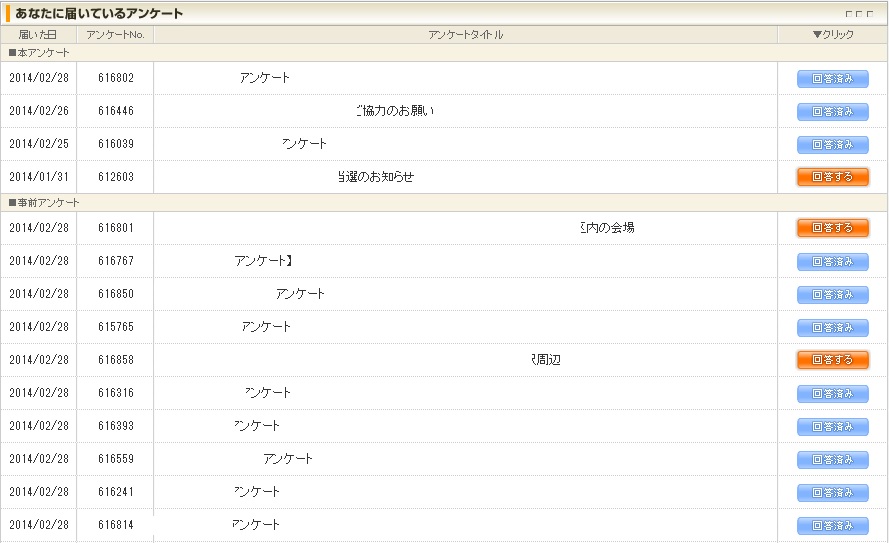Viewport: 889px width, 543px height.
Task: Click survey number 612603
Action: [x=116, y=177]
